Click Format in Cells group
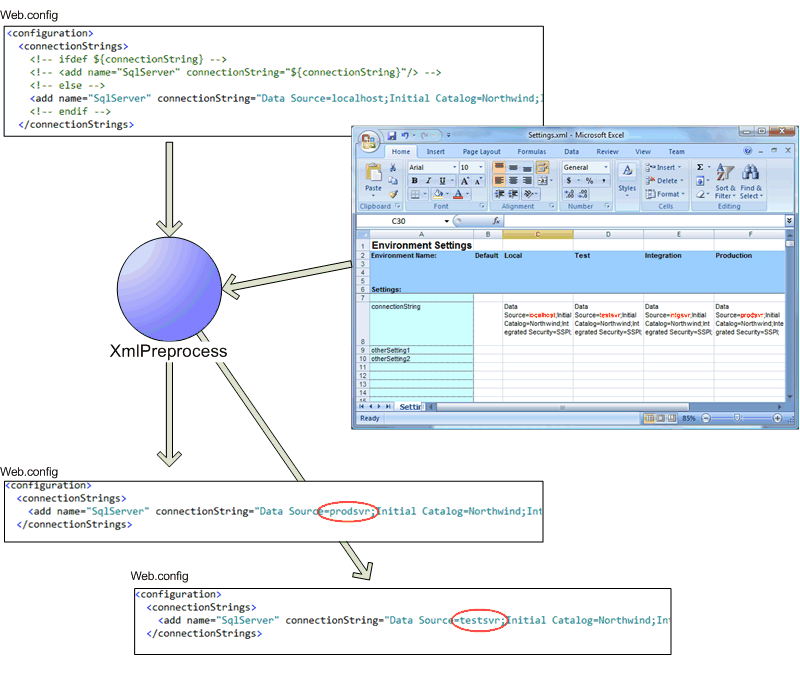The image size is (800, 676). tap(665, 194)
